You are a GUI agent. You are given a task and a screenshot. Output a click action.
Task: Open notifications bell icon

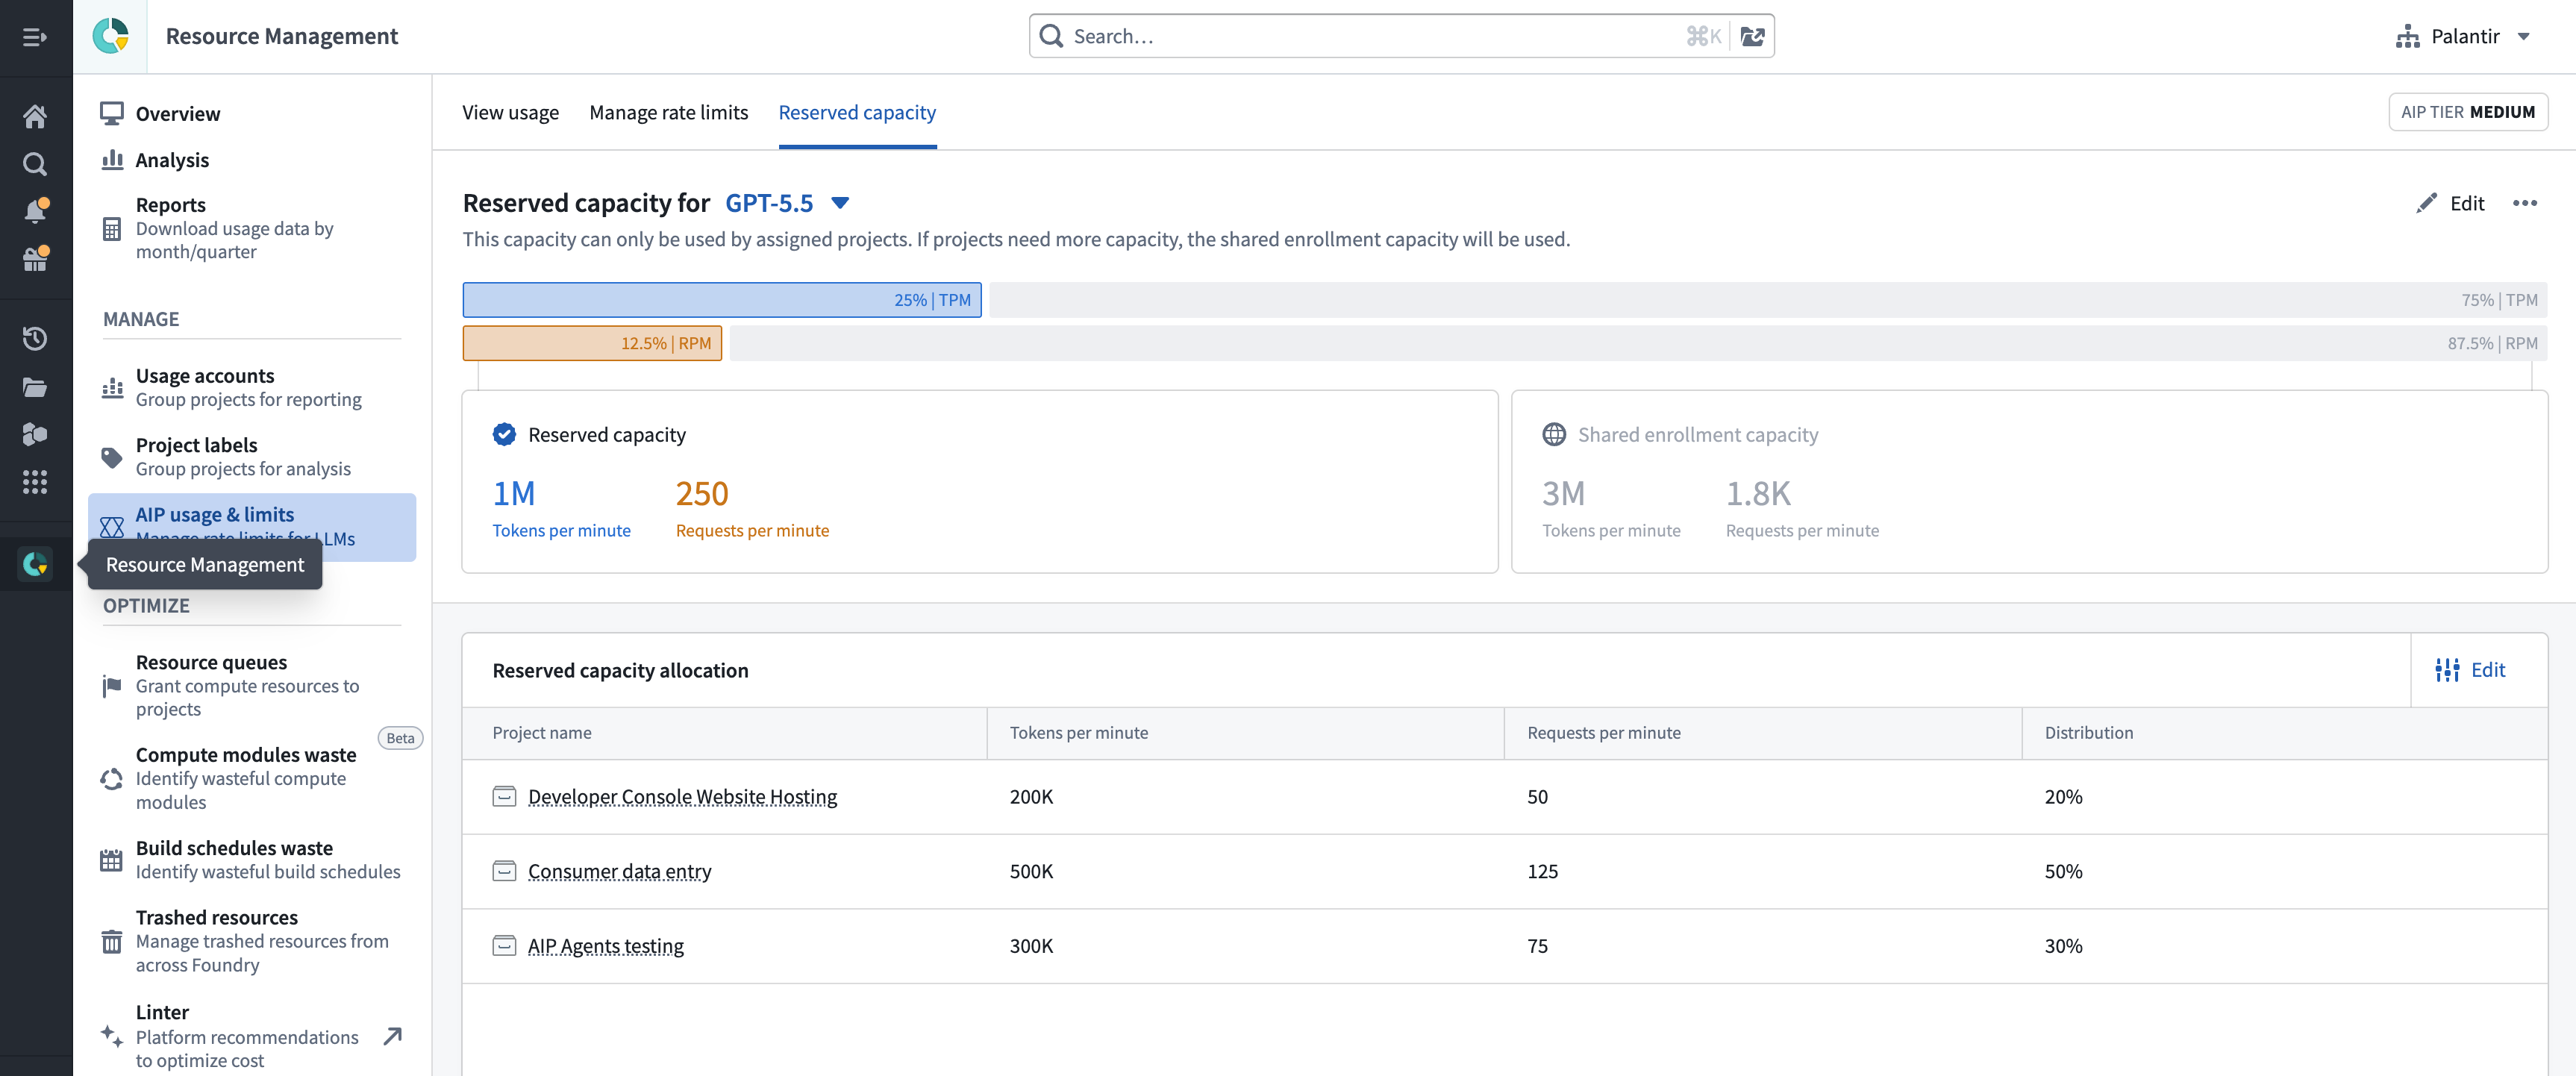point(35,211)
